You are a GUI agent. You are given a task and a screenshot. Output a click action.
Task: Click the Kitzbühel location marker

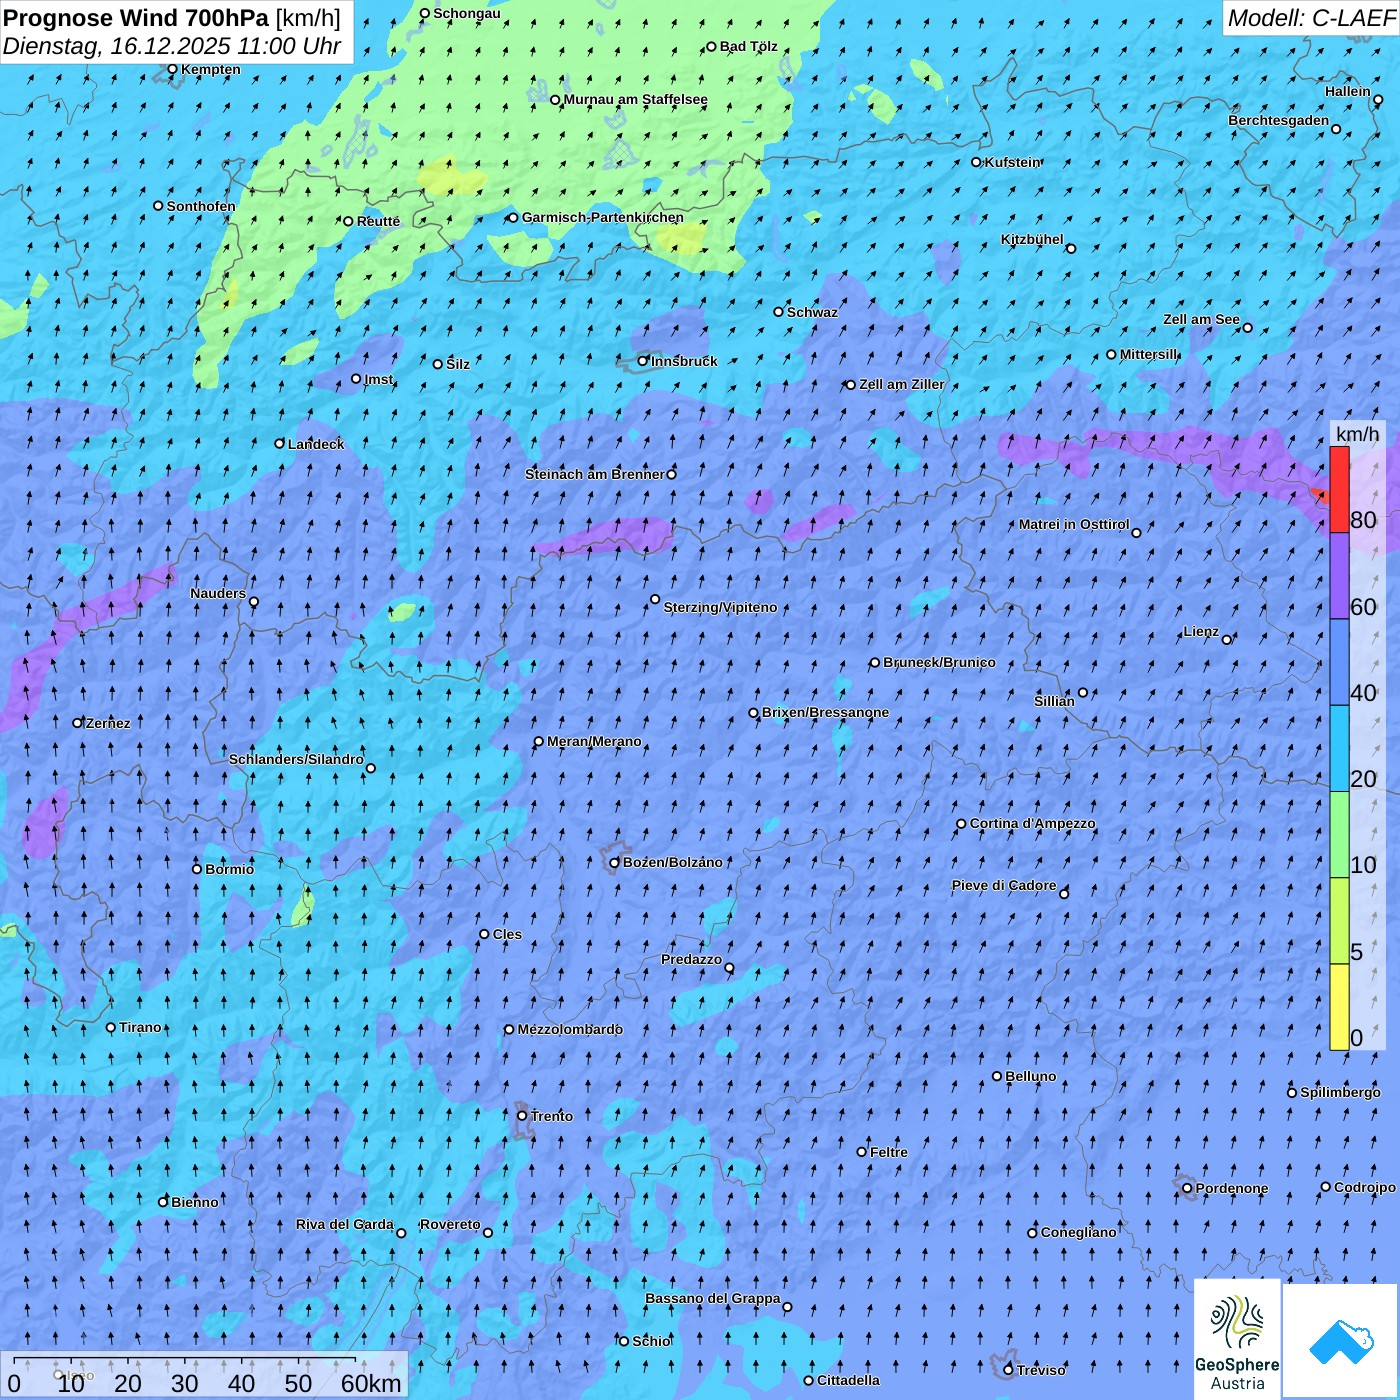pos(1071,248)
